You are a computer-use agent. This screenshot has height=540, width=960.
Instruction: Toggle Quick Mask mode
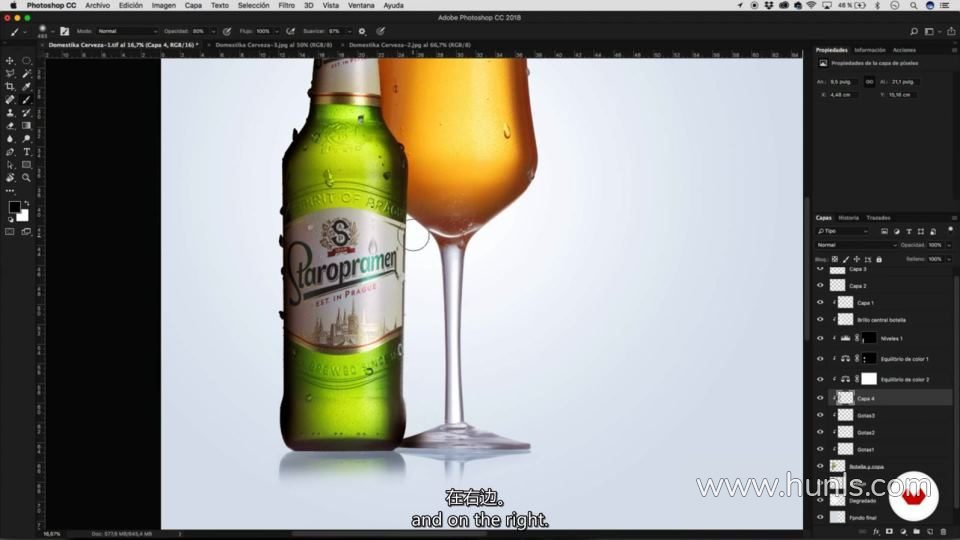[10, 232]
